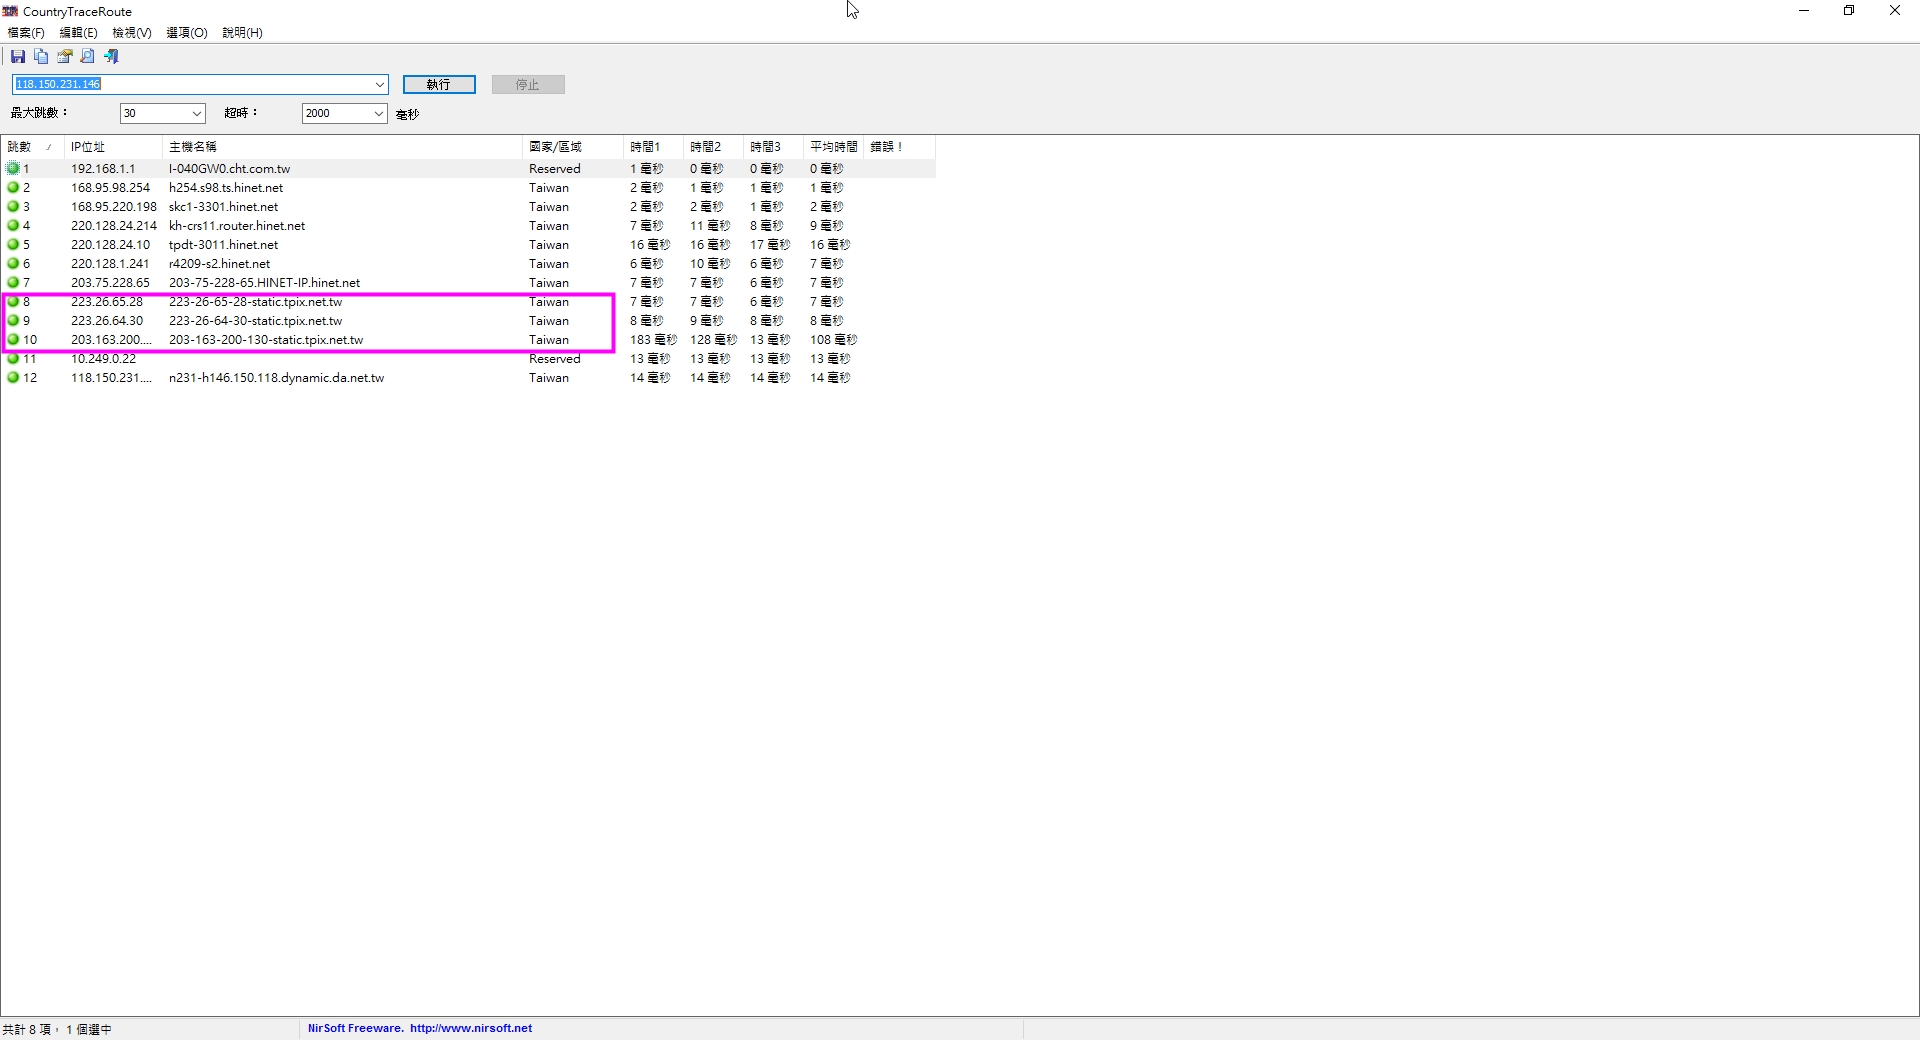Click hostname 203-163-200-130-static.tpix.net.tw
The height and width of the screenshot is (1040, 1920).
[266, 340]
